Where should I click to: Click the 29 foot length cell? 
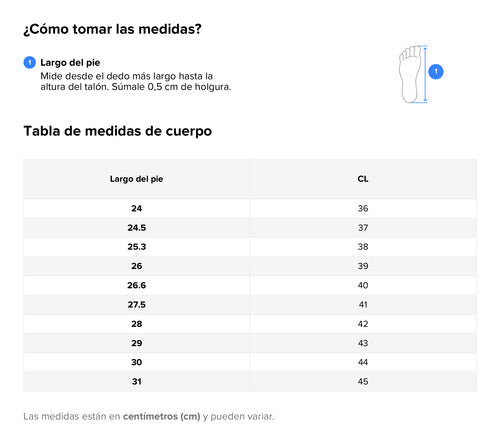[137, 343]
